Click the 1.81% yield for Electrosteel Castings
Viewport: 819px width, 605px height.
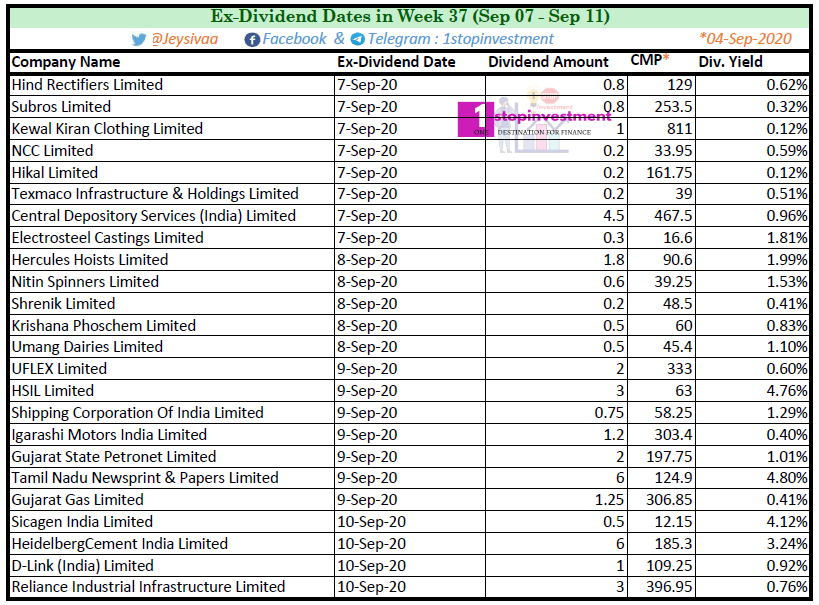[x=787, y=238]
